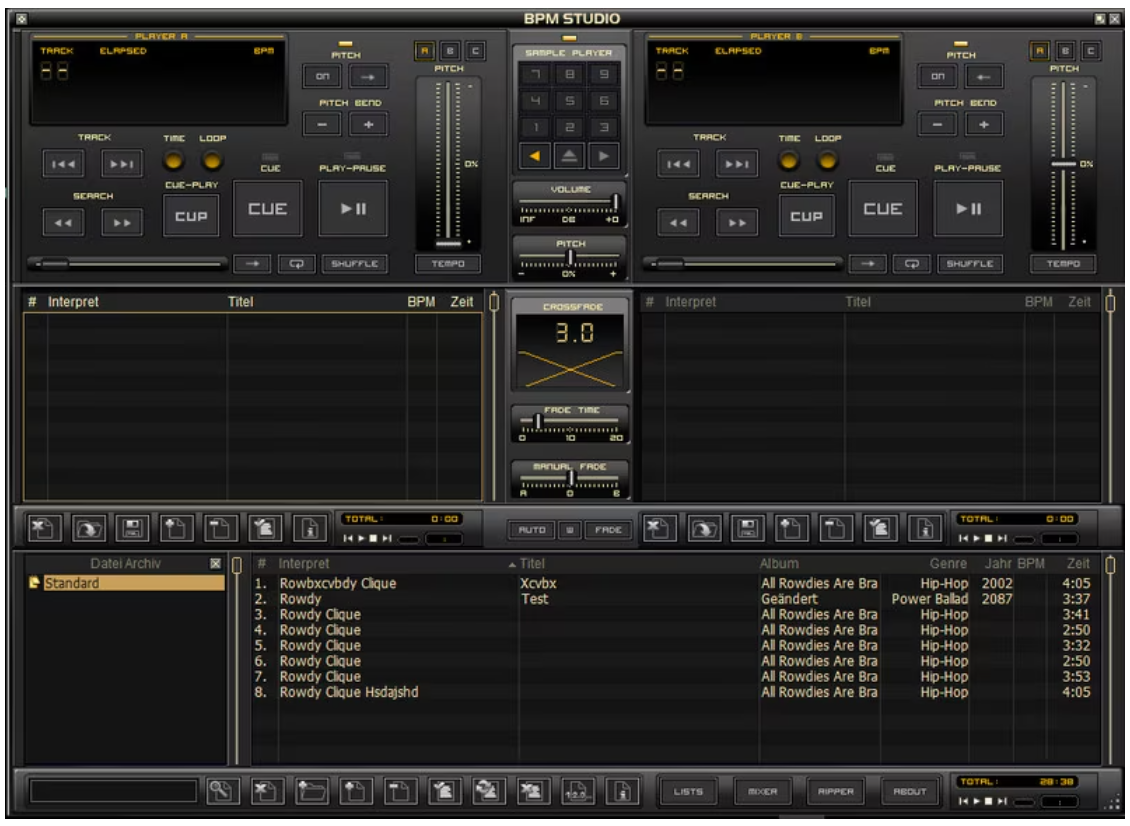The height and width of the screenshot is (826, 1130).
Task: Toggle repeat loop-arrow button on Player A
Action: [296, 264]
